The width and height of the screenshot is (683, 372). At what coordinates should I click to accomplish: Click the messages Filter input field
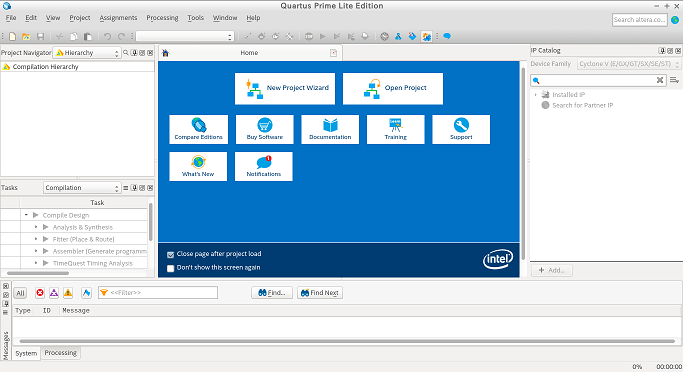coord(158,293)
